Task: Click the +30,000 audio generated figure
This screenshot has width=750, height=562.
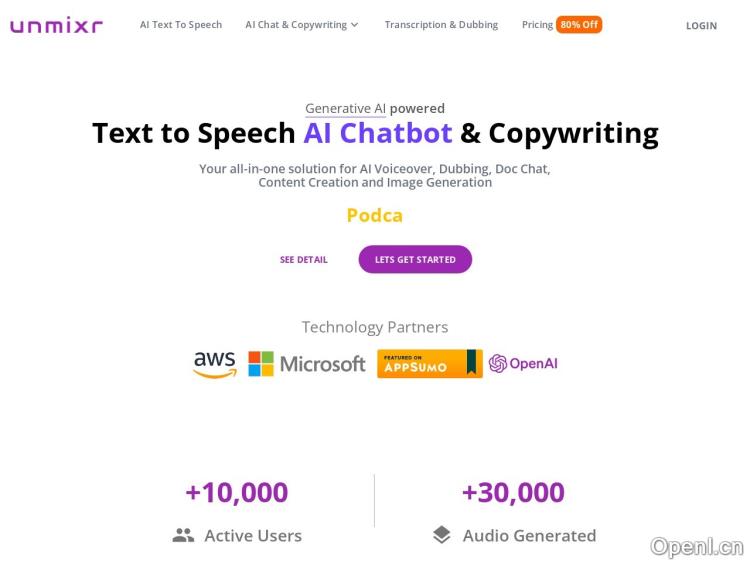Action: [x=513, y=493]
